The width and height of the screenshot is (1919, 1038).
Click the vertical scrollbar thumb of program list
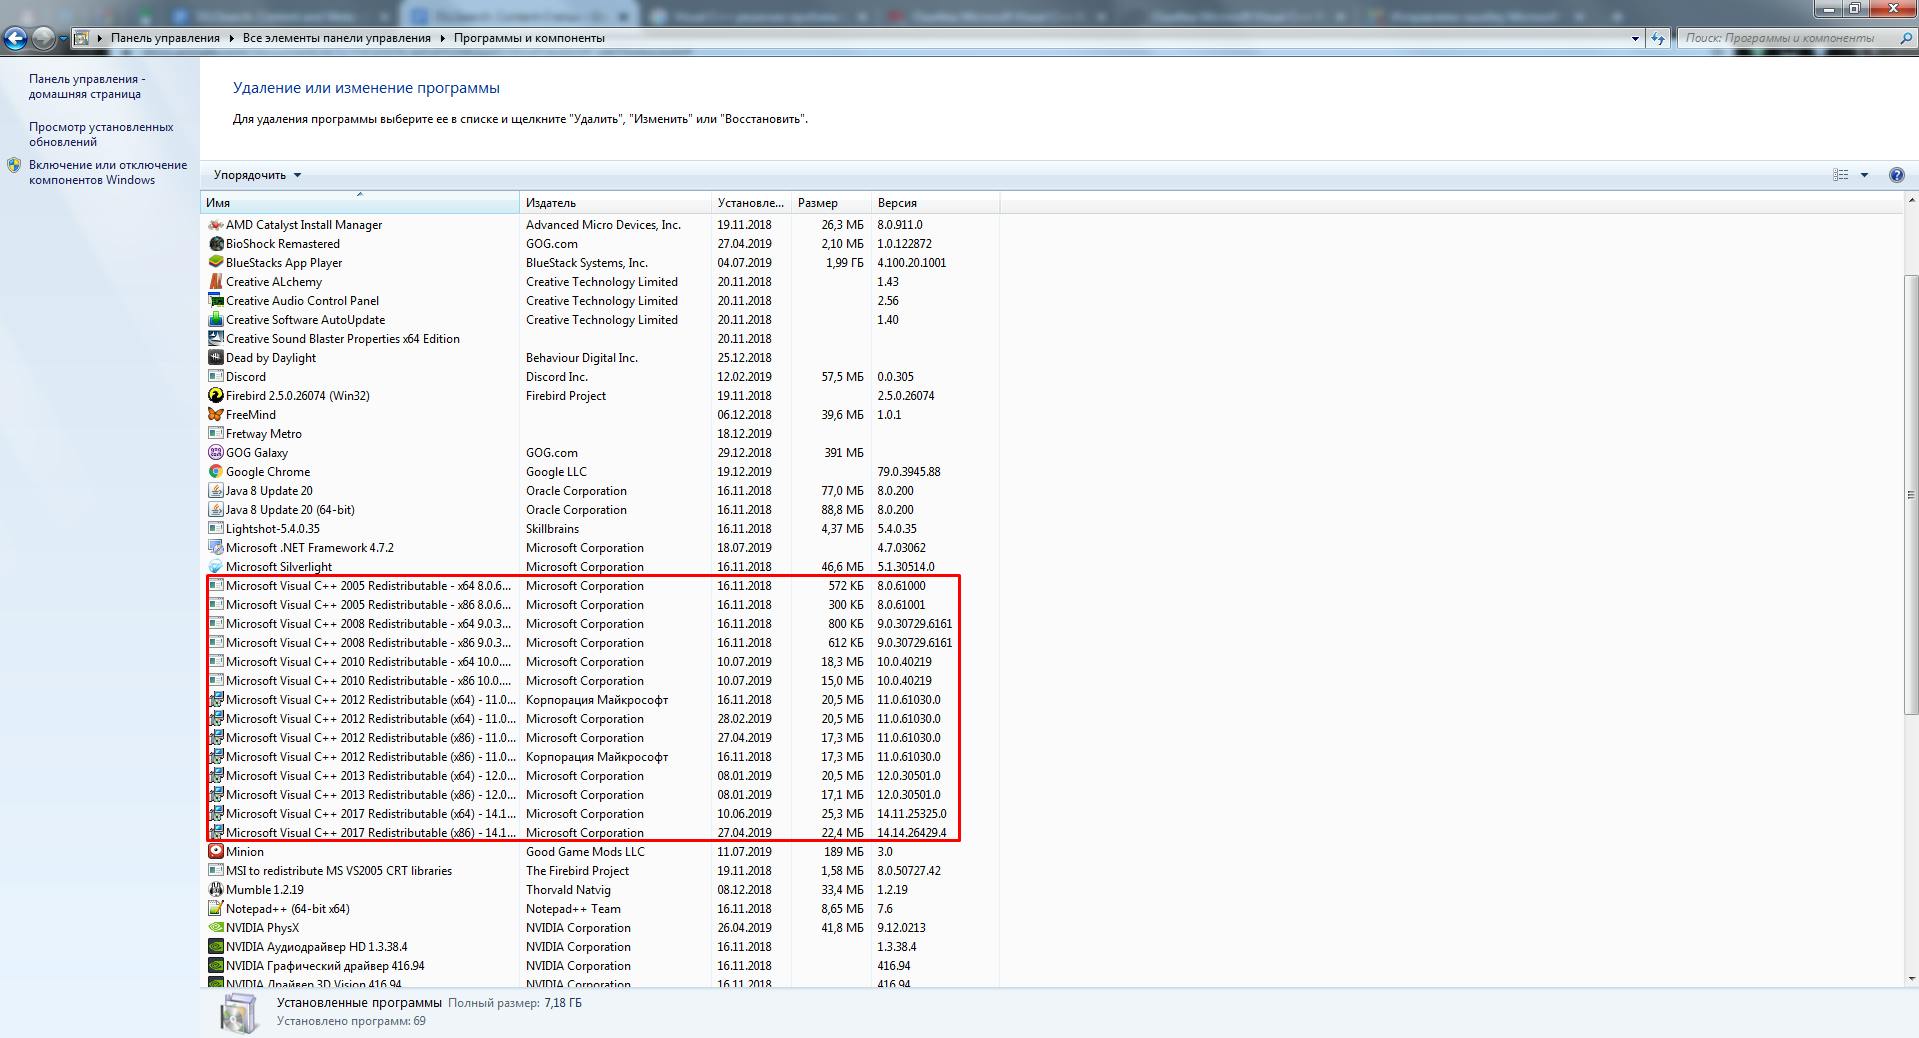coord(1910,494)
